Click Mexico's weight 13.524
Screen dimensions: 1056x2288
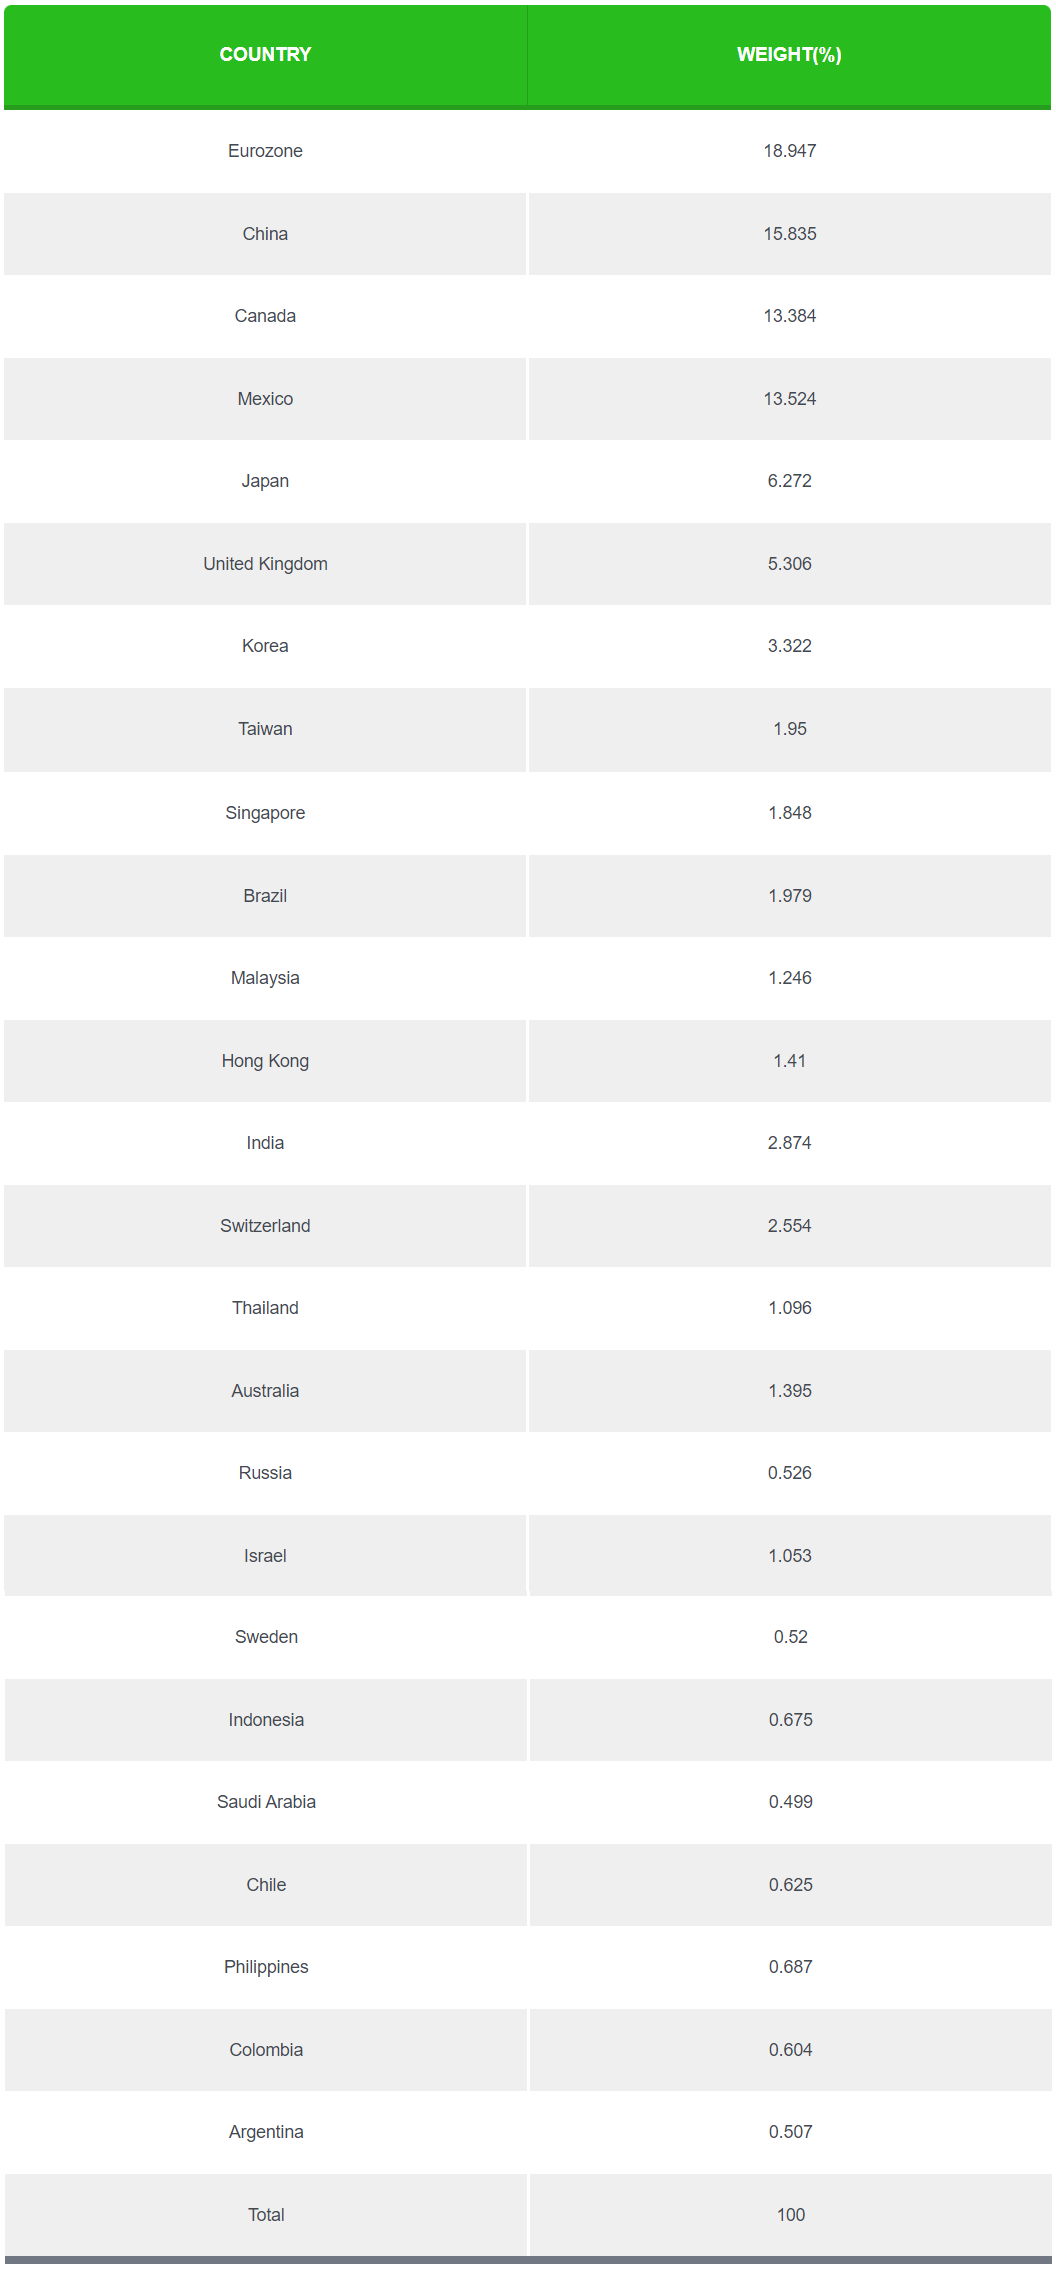point(789,399)
